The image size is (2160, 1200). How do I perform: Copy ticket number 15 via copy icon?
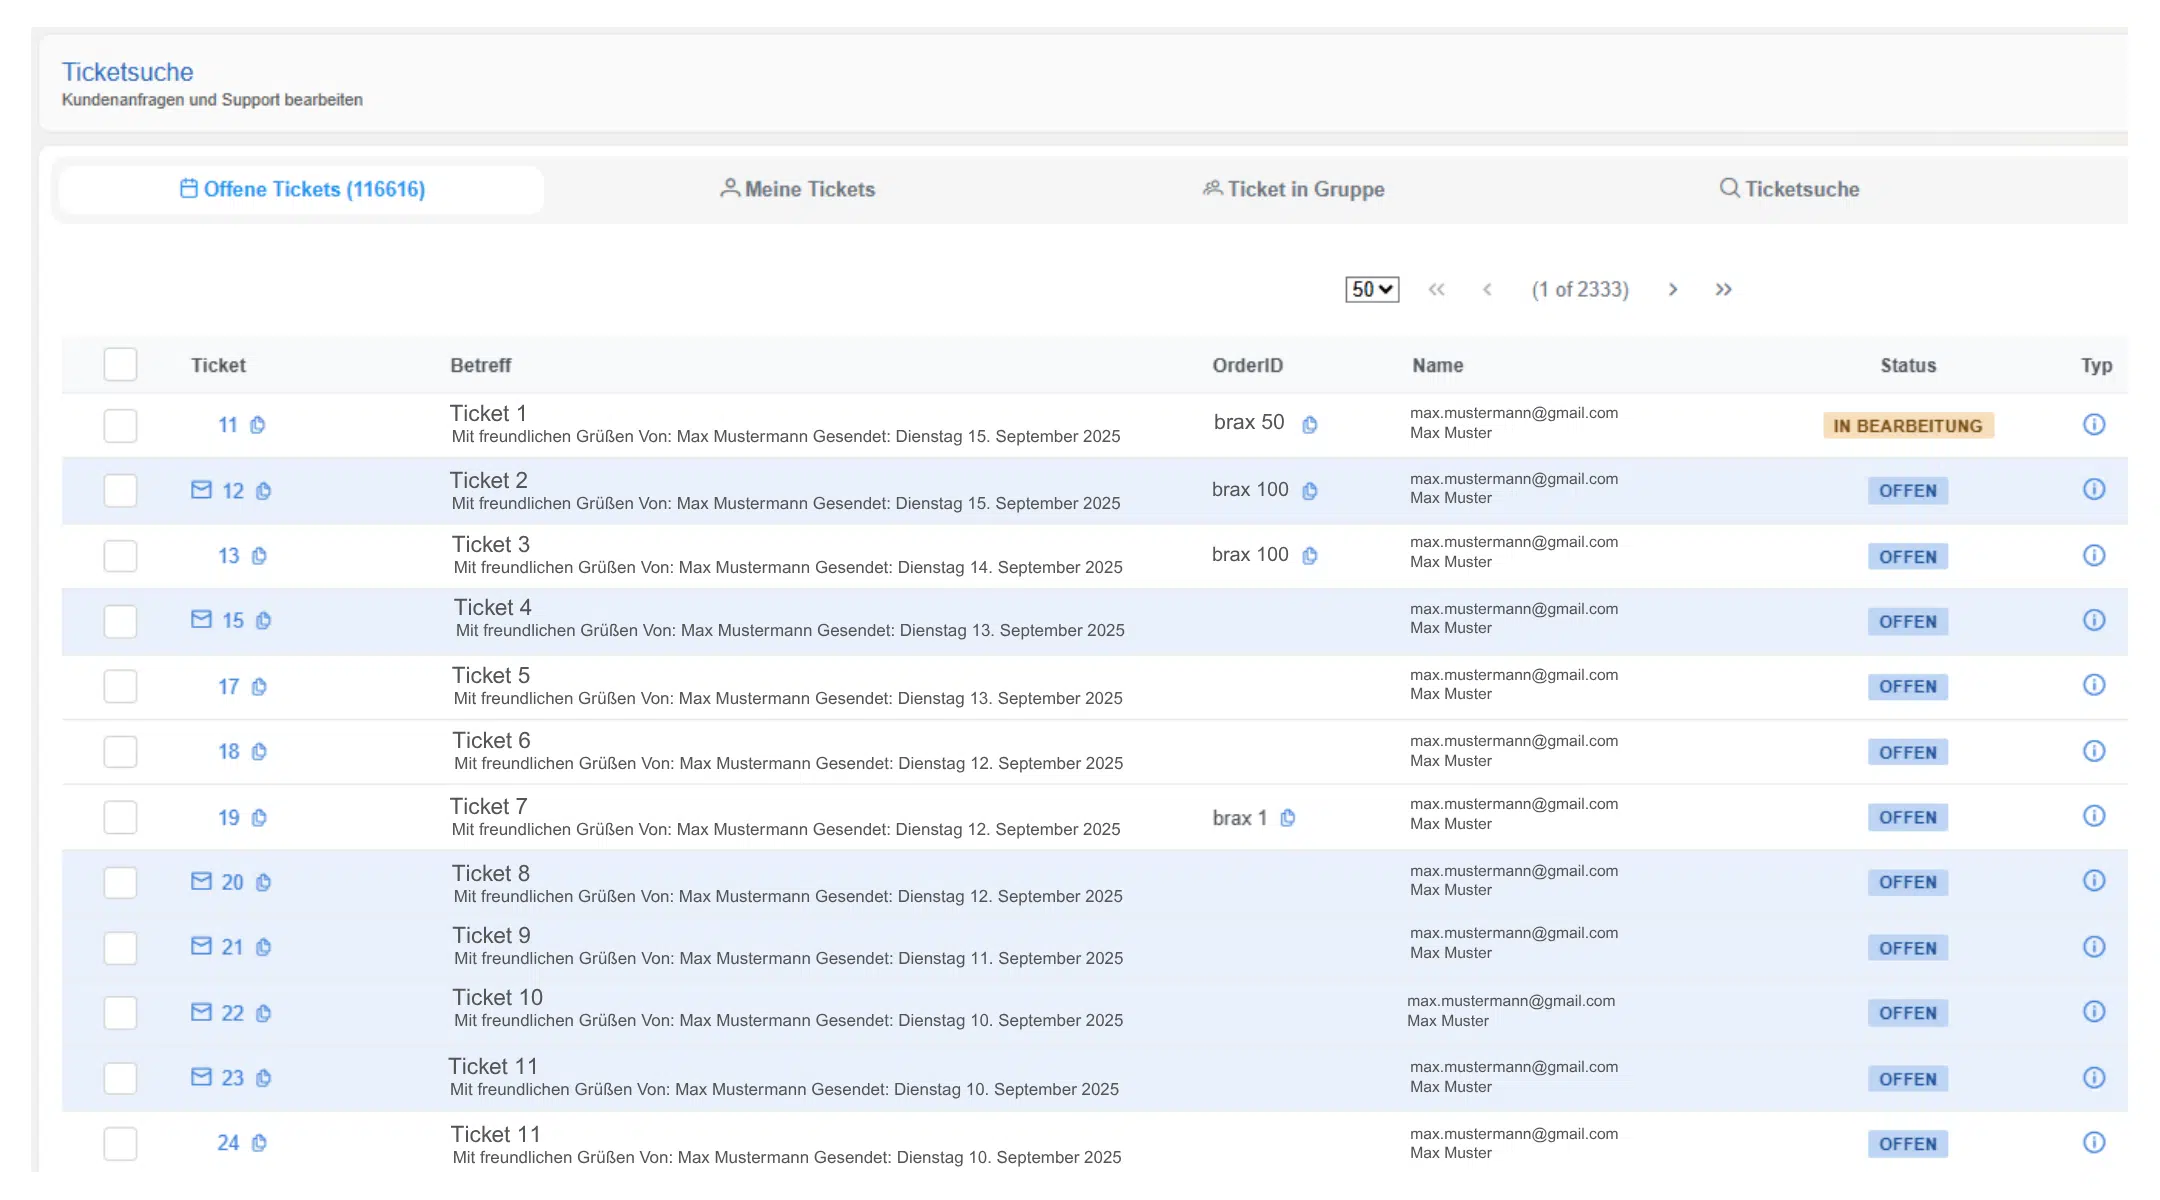tap(263, 621)
